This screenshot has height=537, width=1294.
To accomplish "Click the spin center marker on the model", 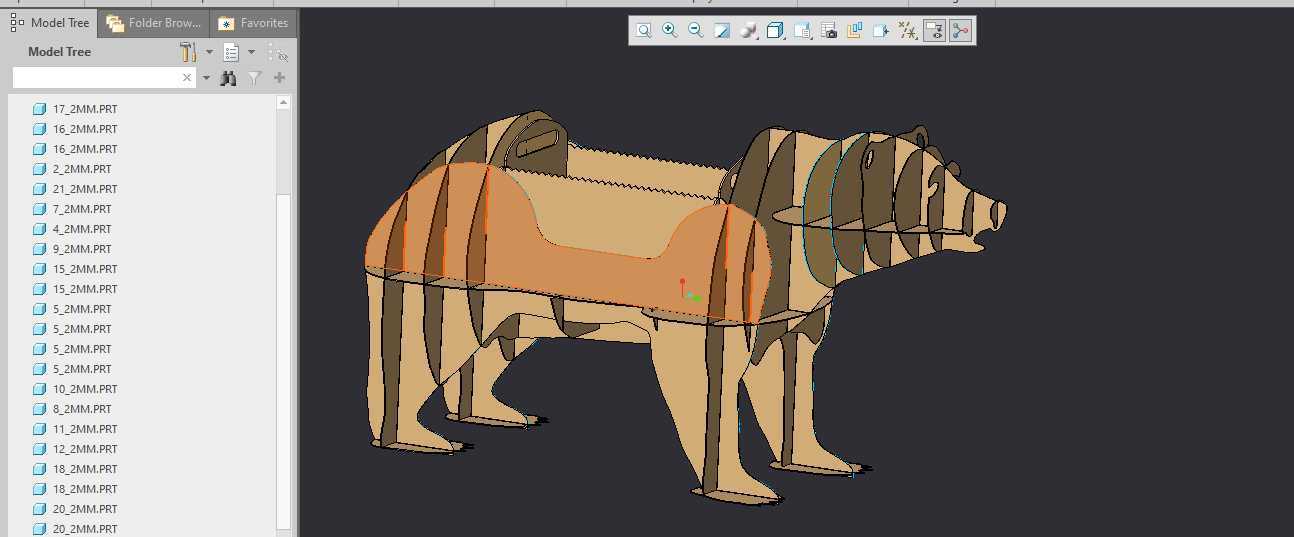I will pos(689,291).
